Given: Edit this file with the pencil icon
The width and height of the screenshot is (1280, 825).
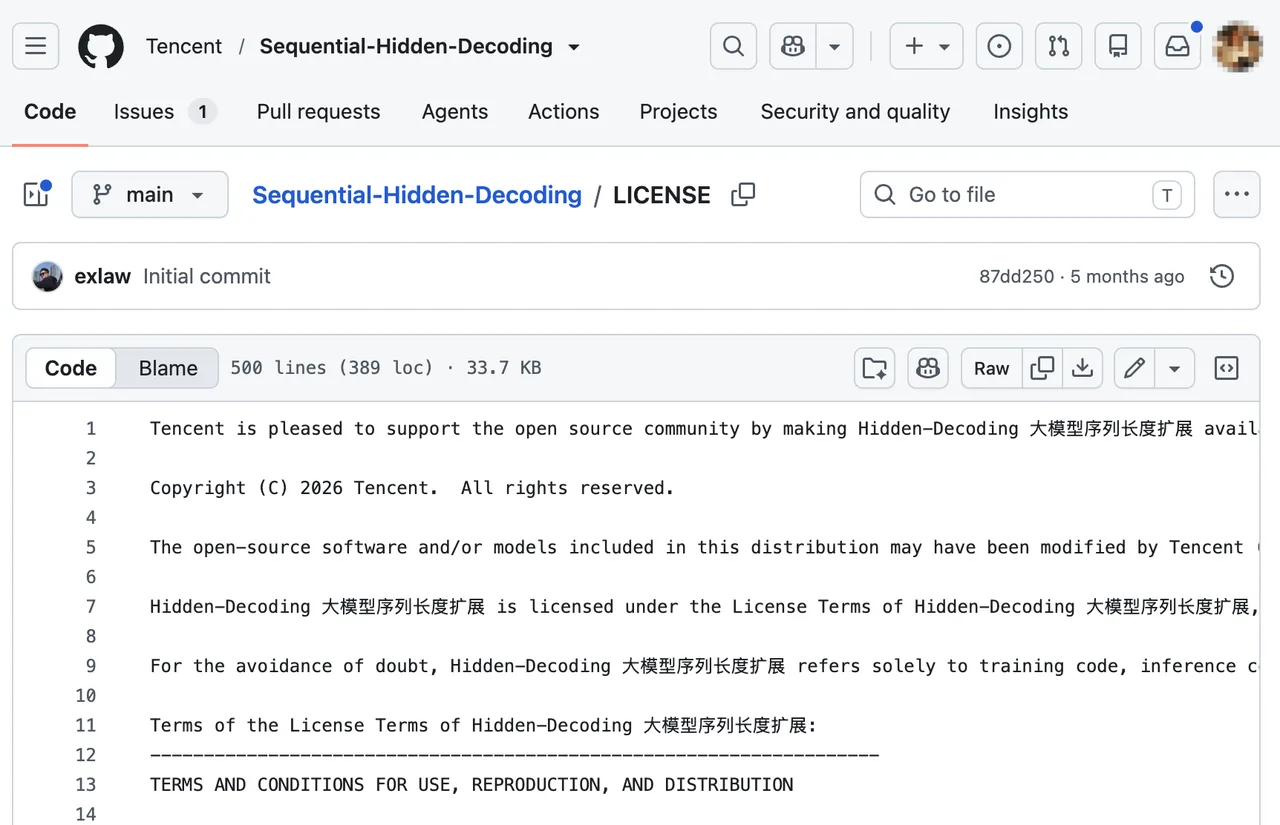Looking at the screenshot, I should click(x=1135, y=368).
